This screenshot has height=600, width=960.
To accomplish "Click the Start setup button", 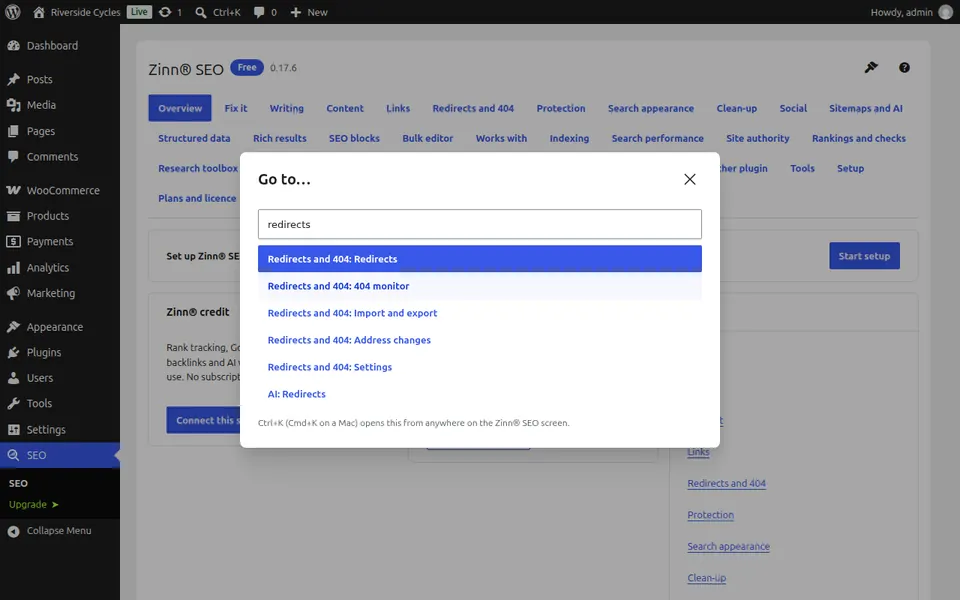I will pyautogui.click(x=864, y=256).
